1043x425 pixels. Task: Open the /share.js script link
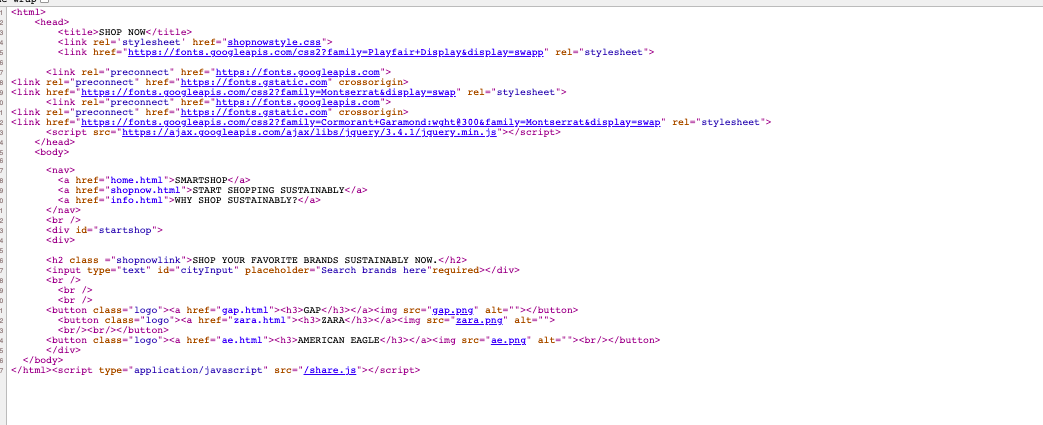pyautogui.click(x=330, y=370)
